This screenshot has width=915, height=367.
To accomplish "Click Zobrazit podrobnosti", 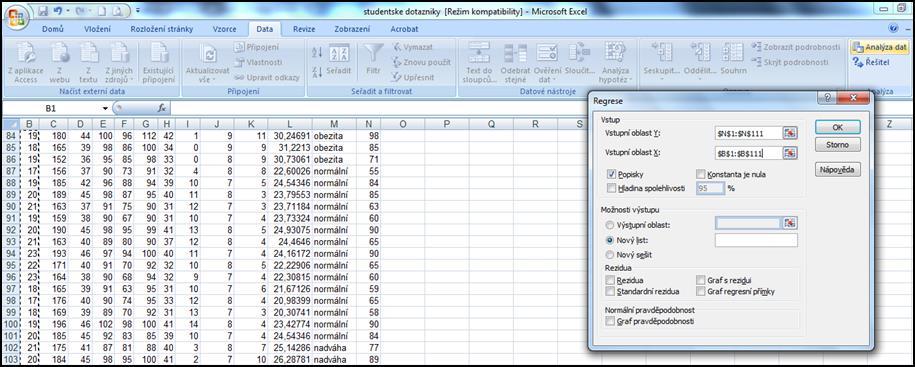I will [x=796, y=47].
